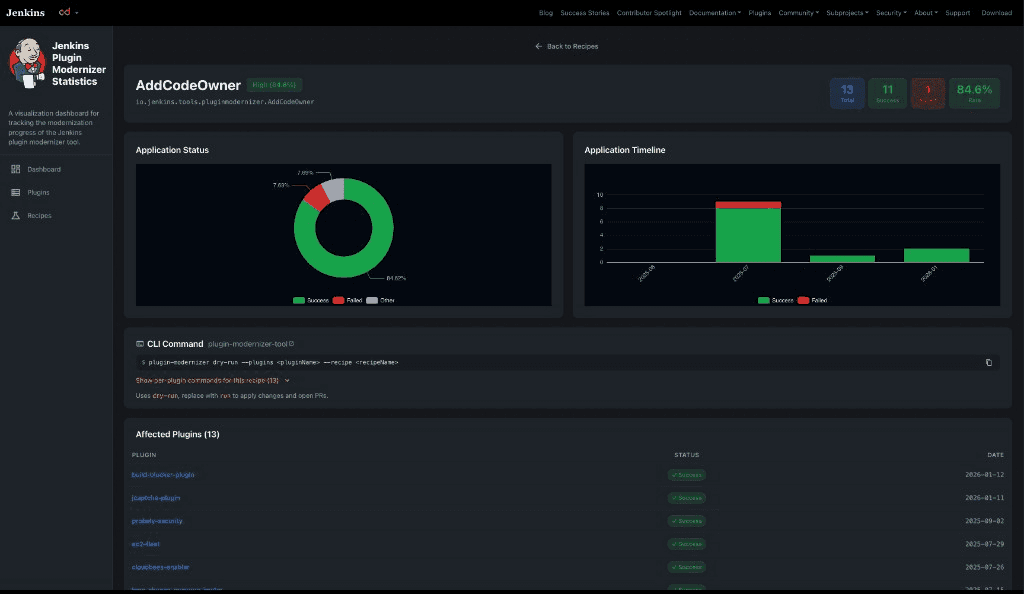Click the 84.6% Rate stat badge
This screenshot has height=594, width=1024.
point(974,93)
